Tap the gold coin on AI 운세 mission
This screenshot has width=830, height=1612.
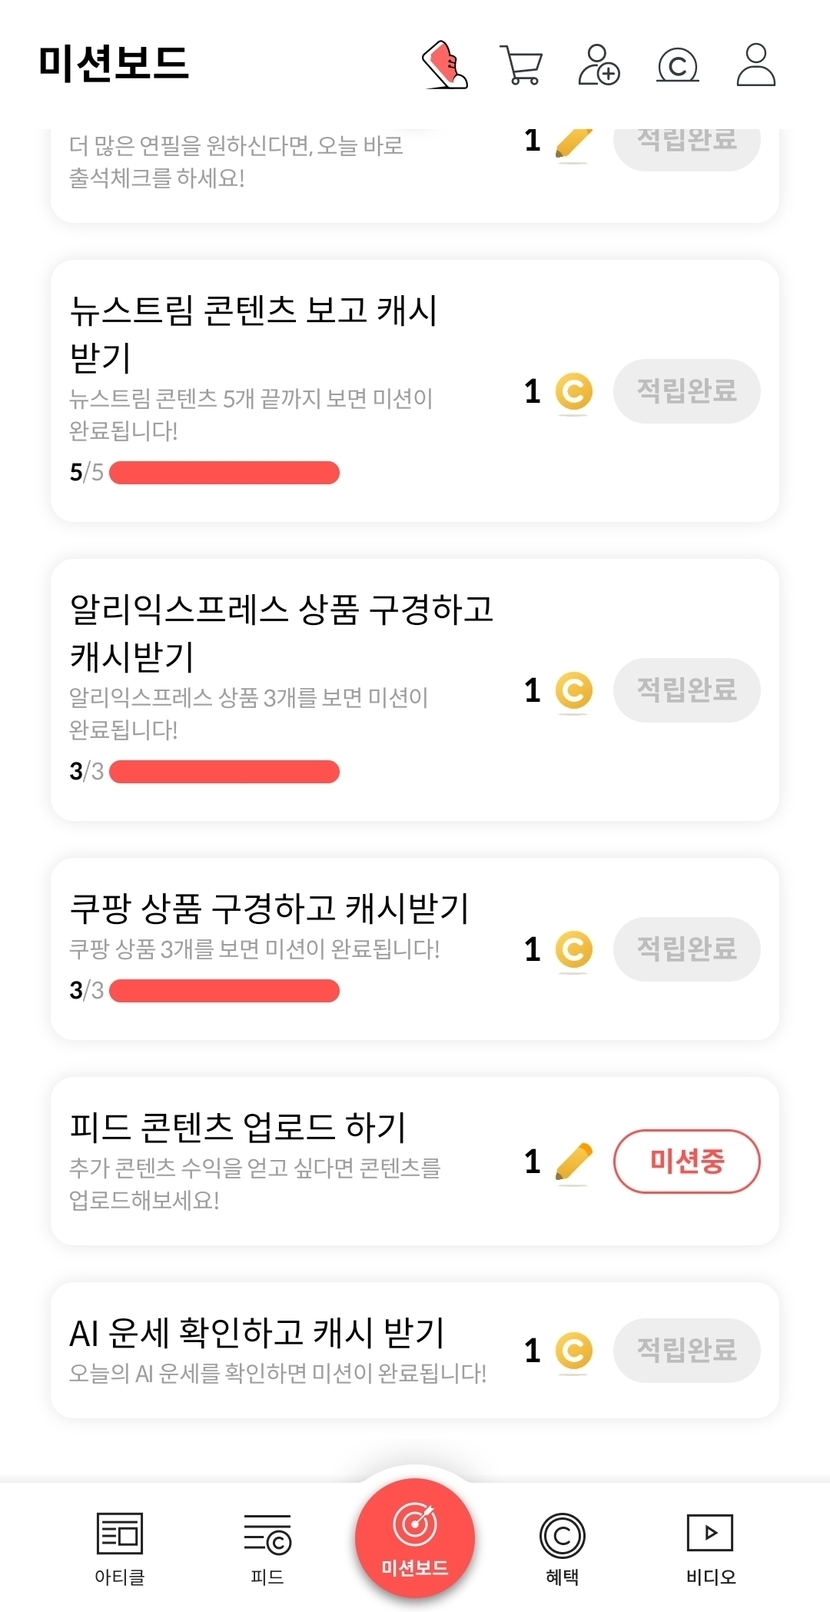(573, 1351)
